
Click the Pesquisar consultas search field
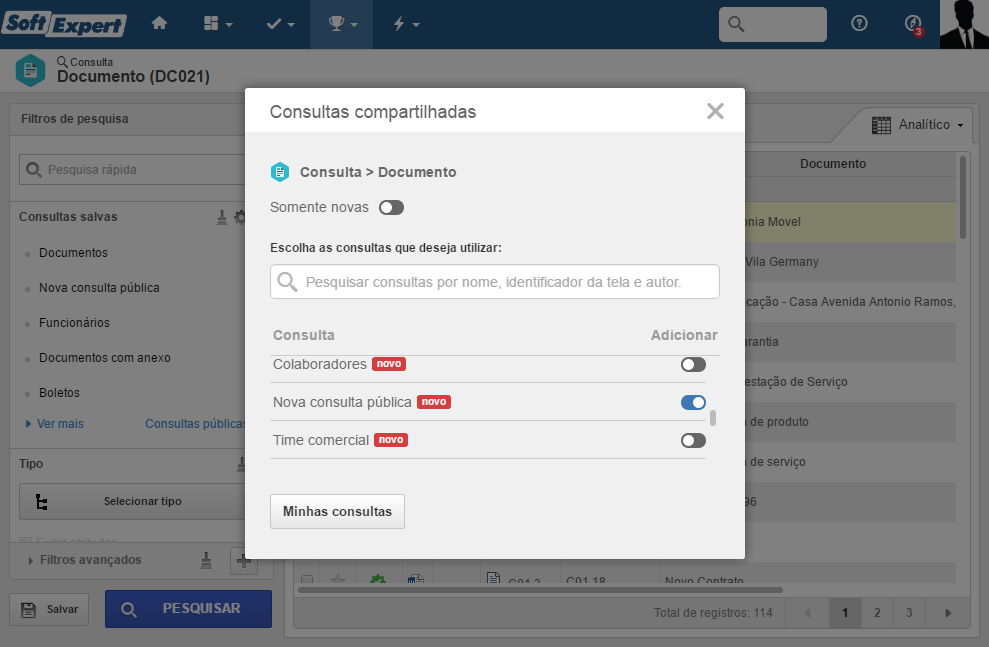click(x=494, y=282)
